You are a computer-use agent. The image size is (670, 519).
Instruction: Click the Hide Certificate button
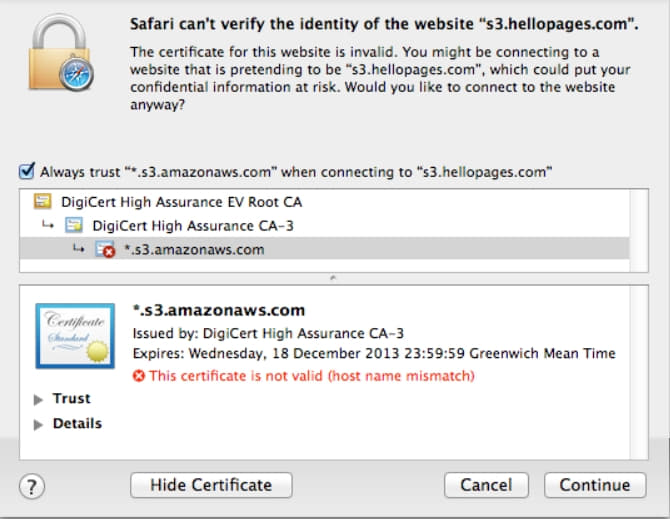pos(211,485)
